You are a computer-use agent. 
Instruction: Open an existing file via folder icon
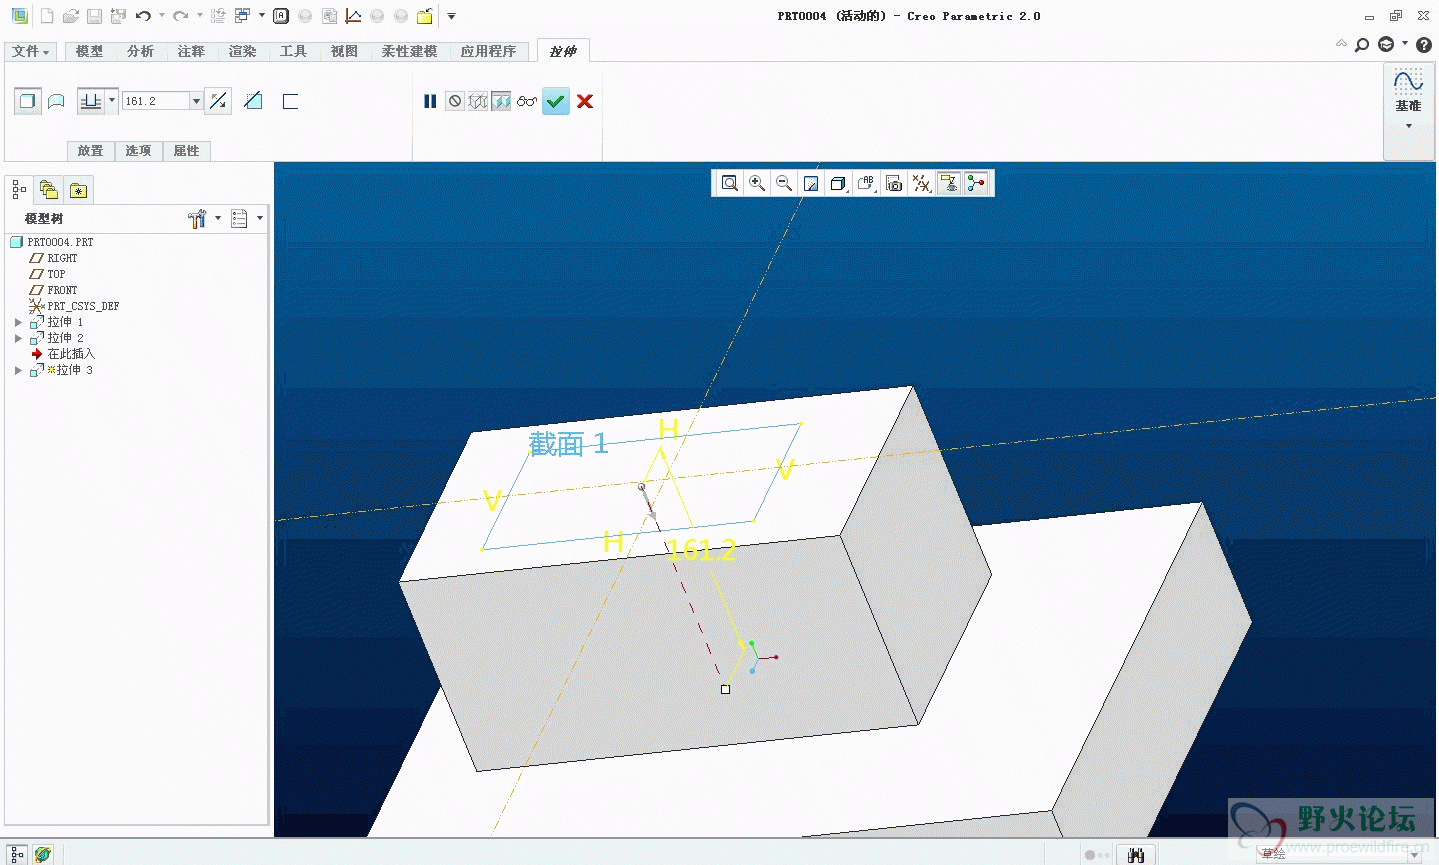click(x=70, y=16)
